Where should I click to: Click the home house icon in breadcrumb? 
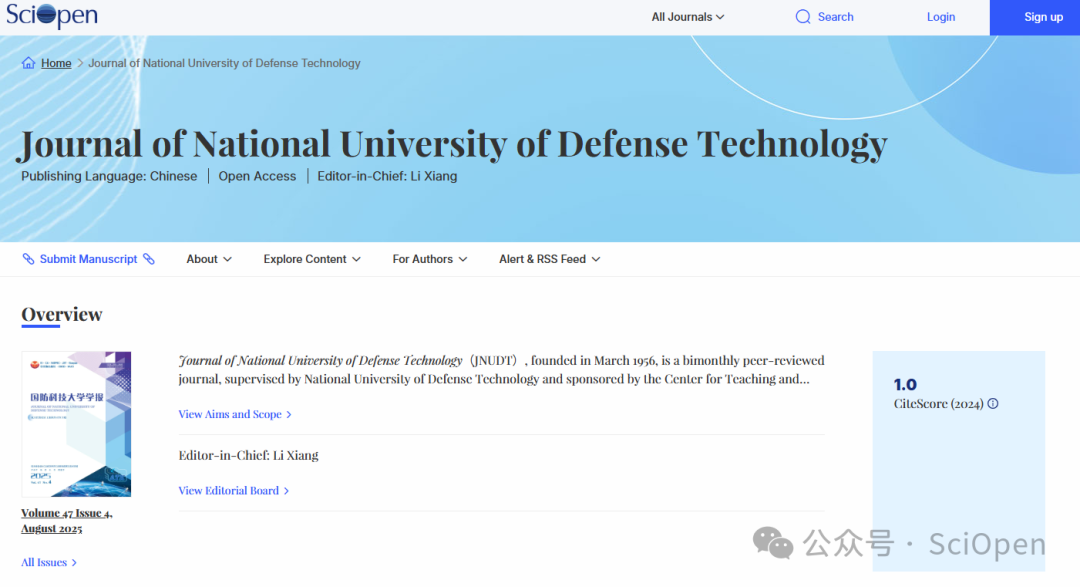pyautogui.click(x=28, y=63)
